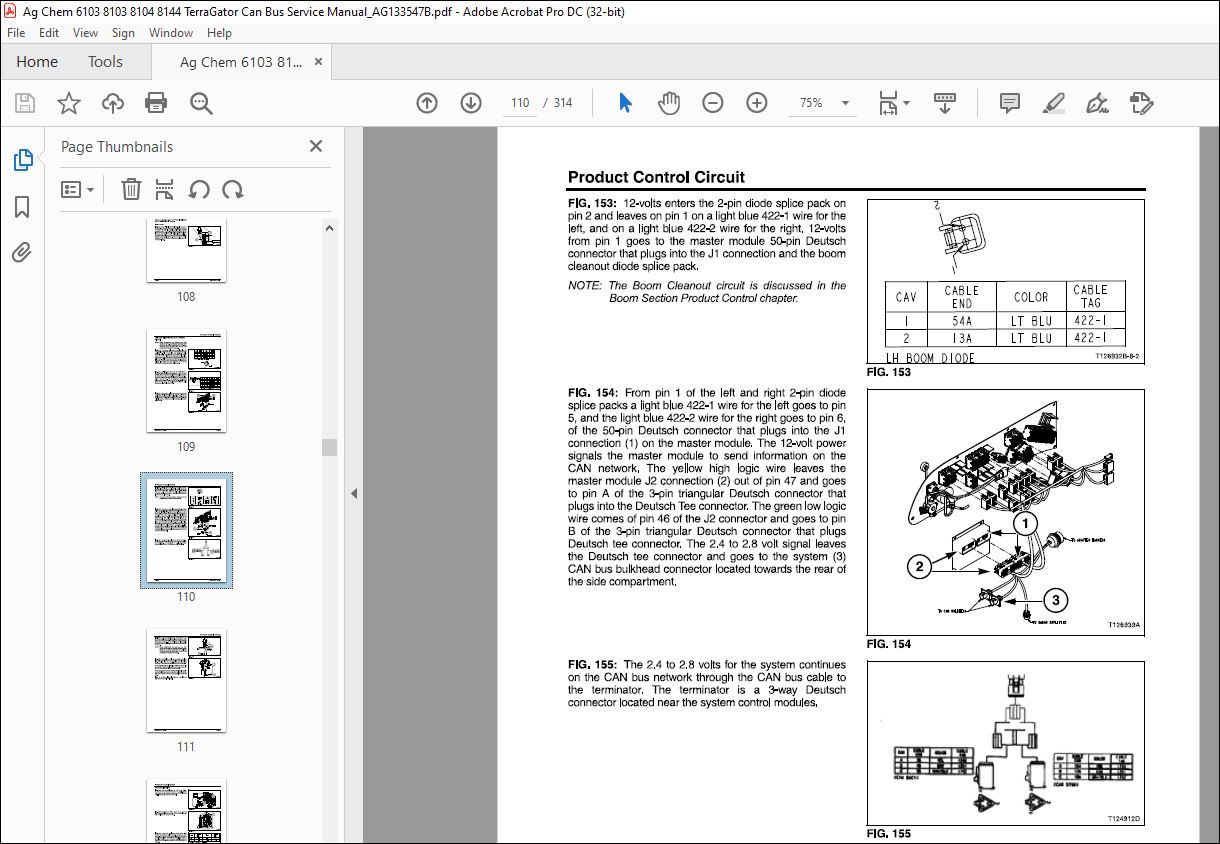The width and height of the screenshot is (1220, 844).
Task: Click the thumbnails scrollbar up arrow
Action: point(329,228)
